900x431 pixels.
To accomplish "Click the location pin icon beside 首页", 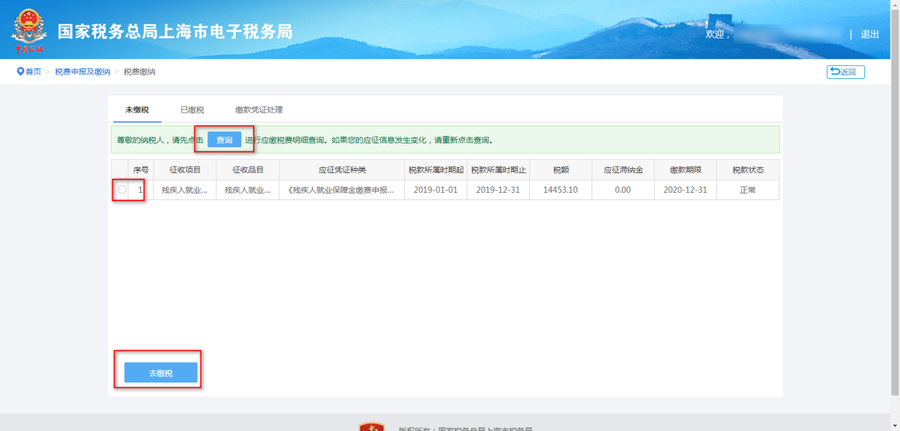I will point(20,72).
